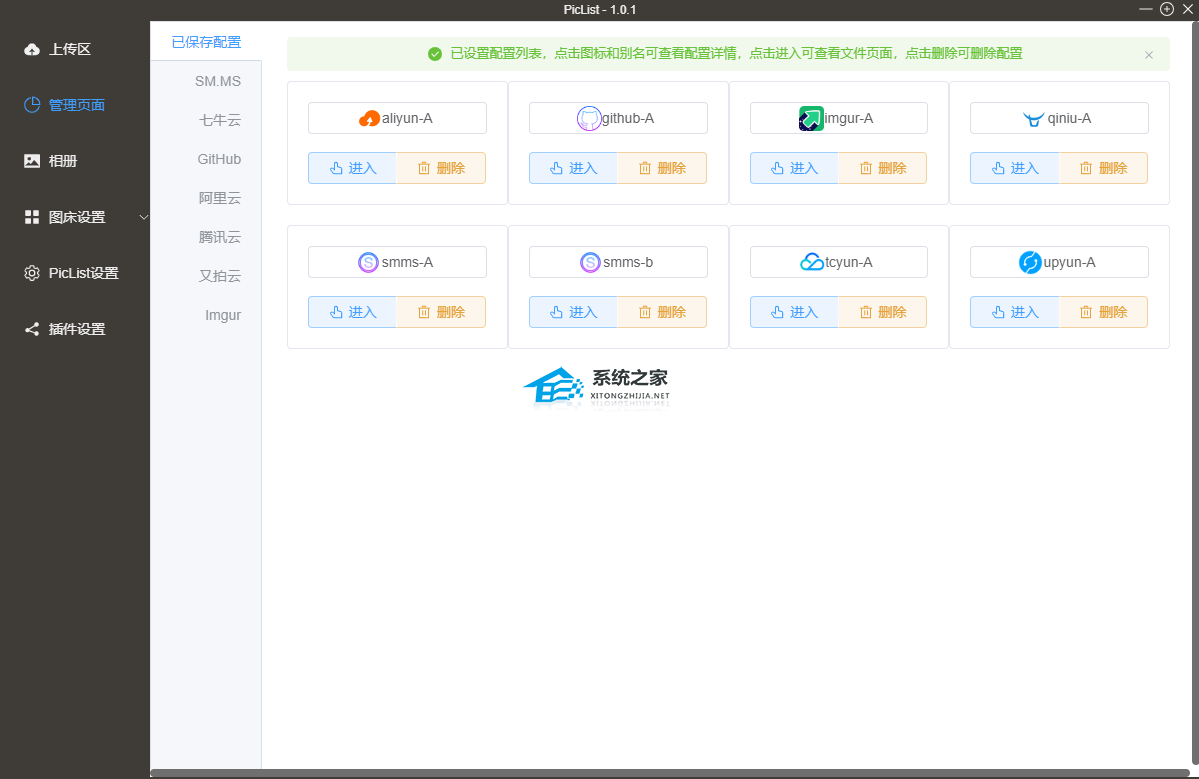Click the aliyun-A cloud icon
The width and height of the screenshot is (1199, 779).
[x=369, y=118]
